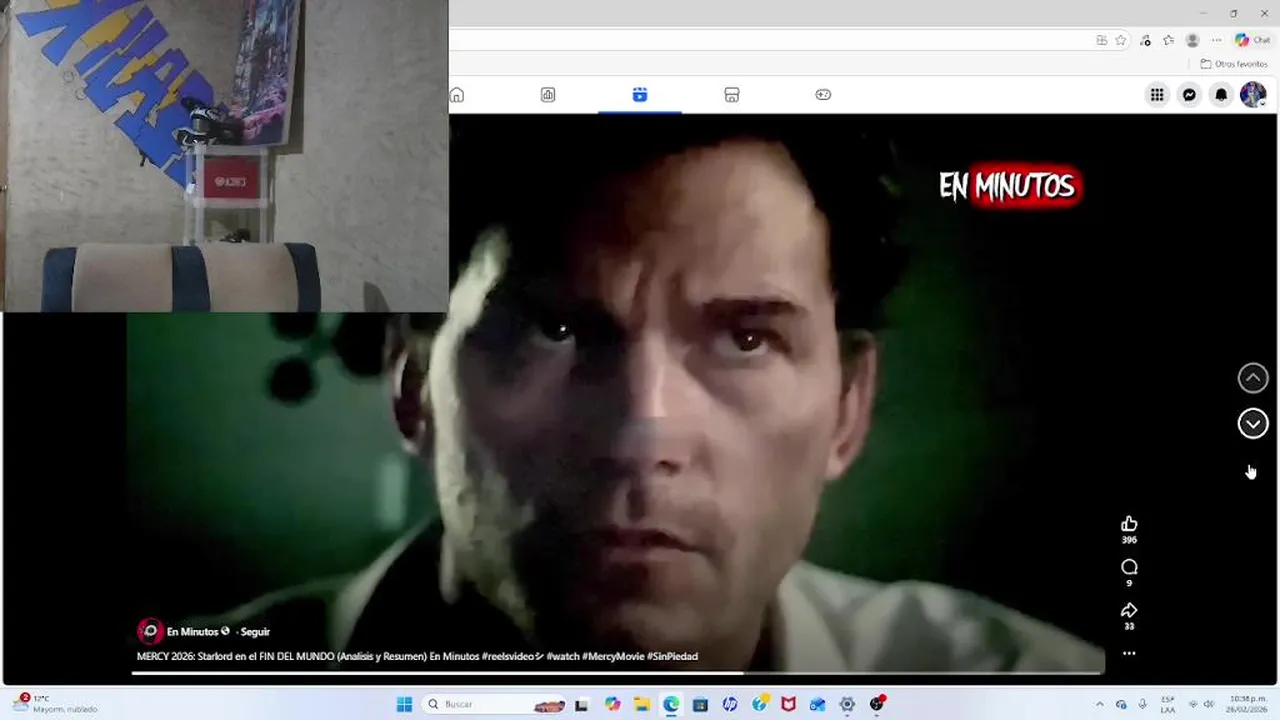Open the En Minutos page name
This screenshot has height=720, width=1280.
click(192, 632)
